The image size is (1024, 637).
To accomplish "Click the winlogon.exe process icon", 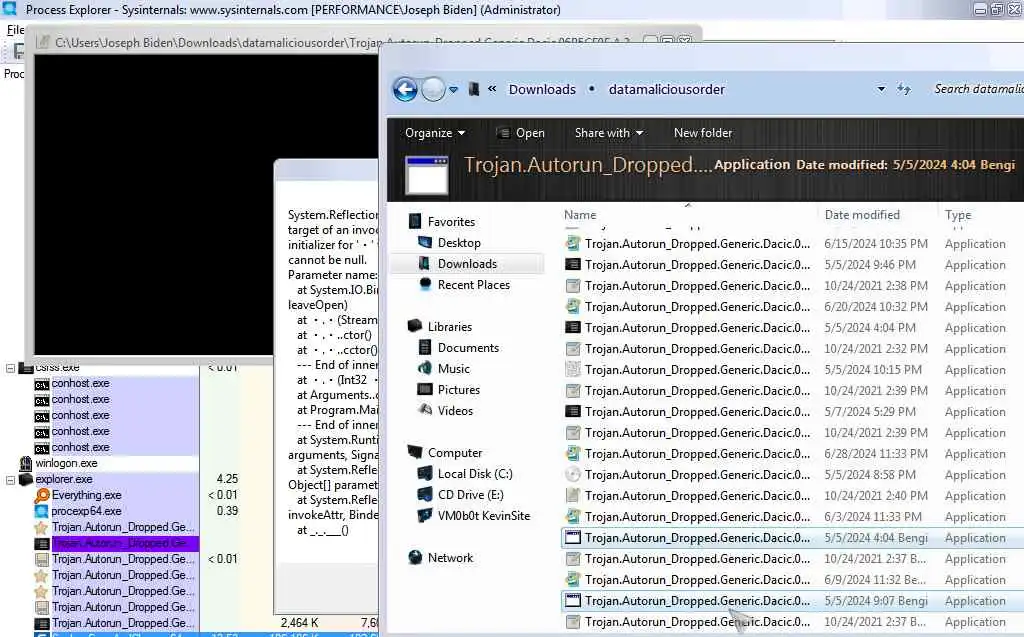I will click(x=25, y=463).
